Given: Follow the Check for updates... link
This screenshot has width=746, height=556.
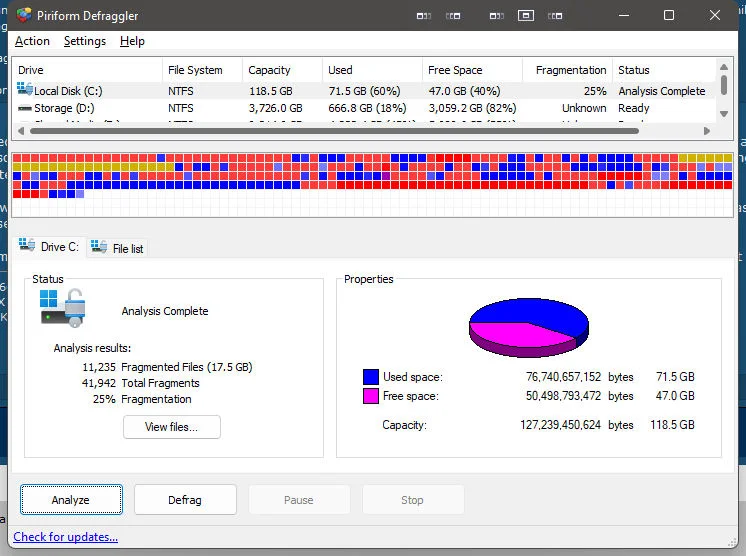Looking at the screenshot, I should click(x=66, y=537).
